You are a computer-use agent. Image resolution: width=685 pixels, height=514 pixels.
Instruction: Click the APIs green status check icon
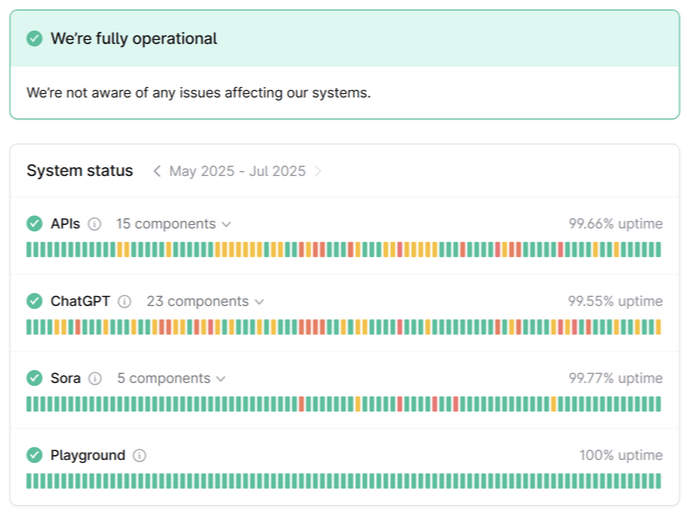34,224
